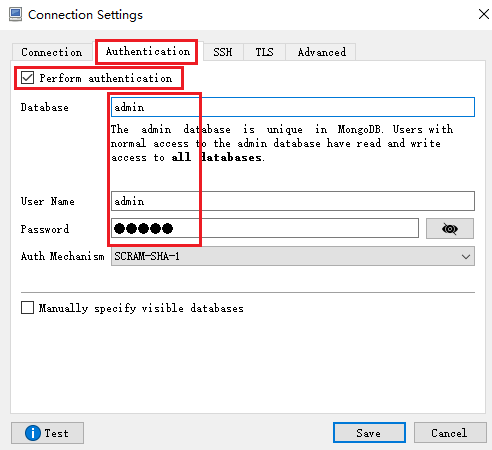
Task: Enable Manually specify visible databases
Action: [27, 308]
